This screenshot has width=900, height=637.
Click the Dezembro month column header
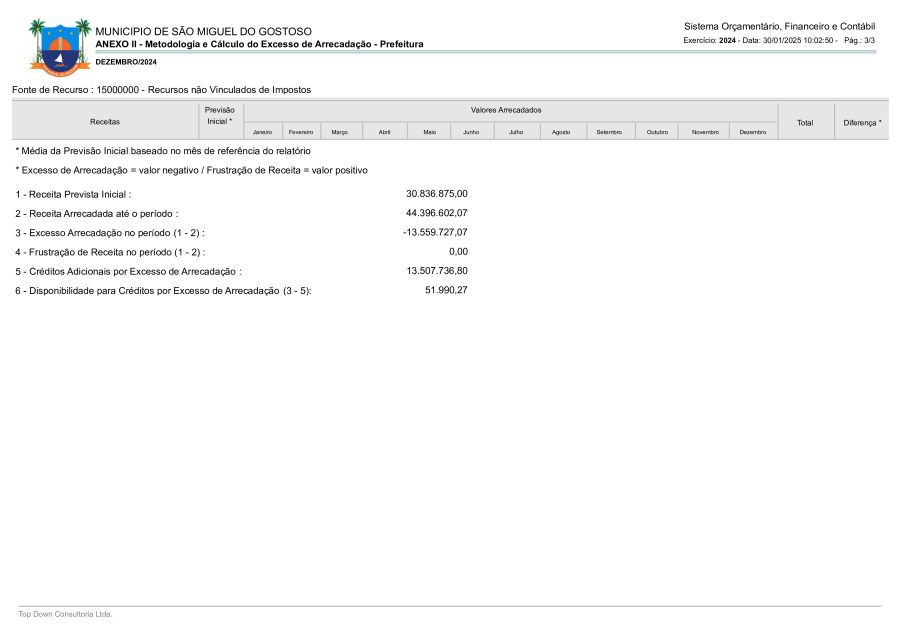[x=753, y=132]
